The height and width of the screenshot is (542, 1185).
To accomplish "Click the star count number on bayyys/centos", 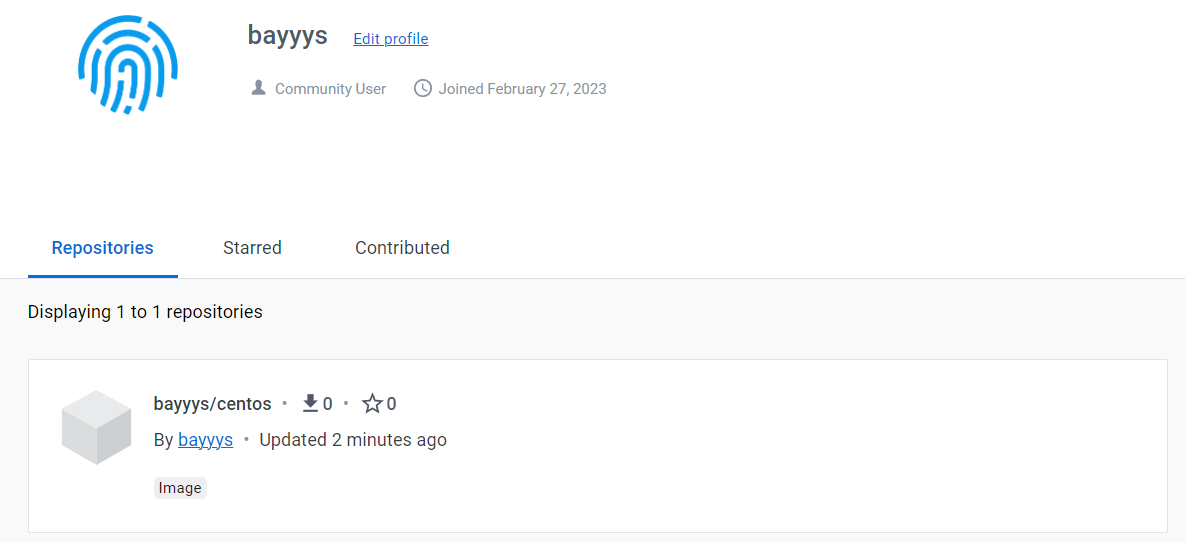I will click(391, 404).
